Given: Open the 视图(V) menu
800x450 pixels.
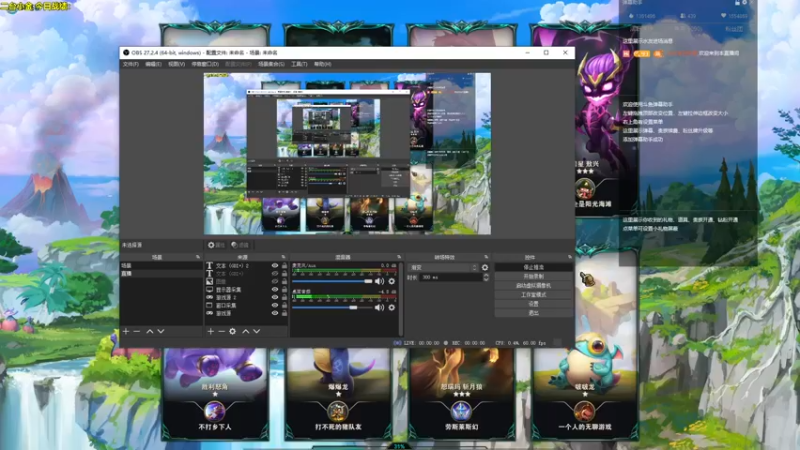Looking at the screenshot, I should tap(176, 64).
